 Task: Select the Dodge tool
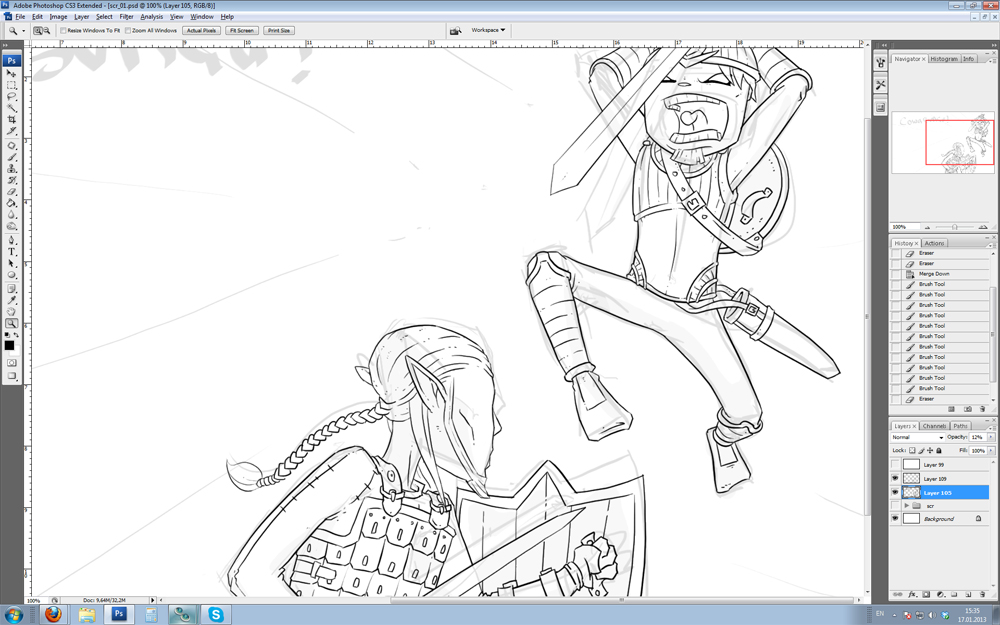click(x=11, y=226)
